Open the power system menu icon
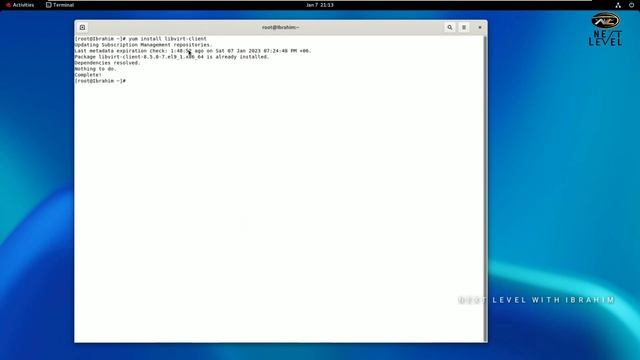Screen dimensions: 640x360 coord(631,5)
